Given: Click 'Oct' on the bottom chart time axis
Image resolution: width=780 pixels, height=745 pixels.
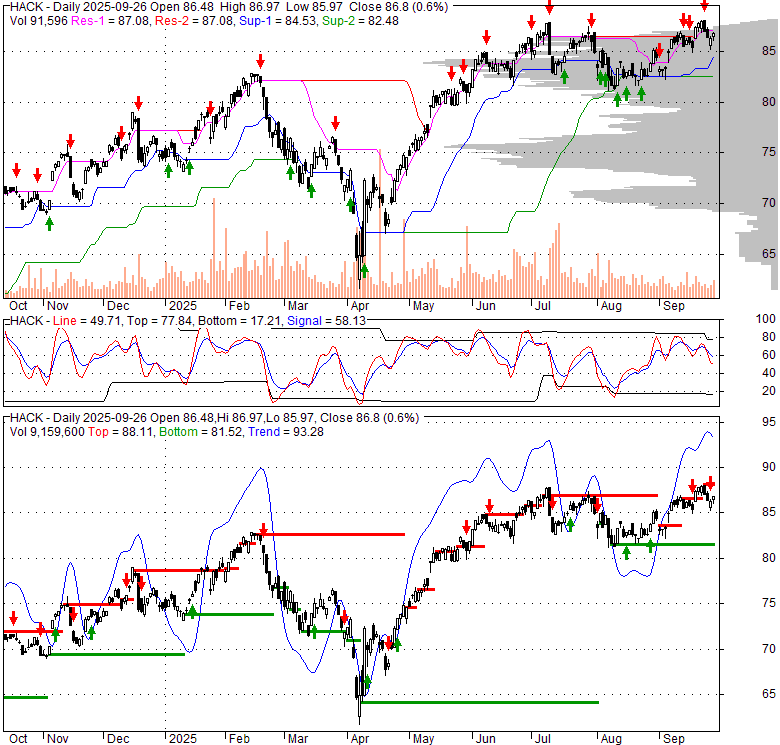Looking at the screenshot, I should click(18, 739).
